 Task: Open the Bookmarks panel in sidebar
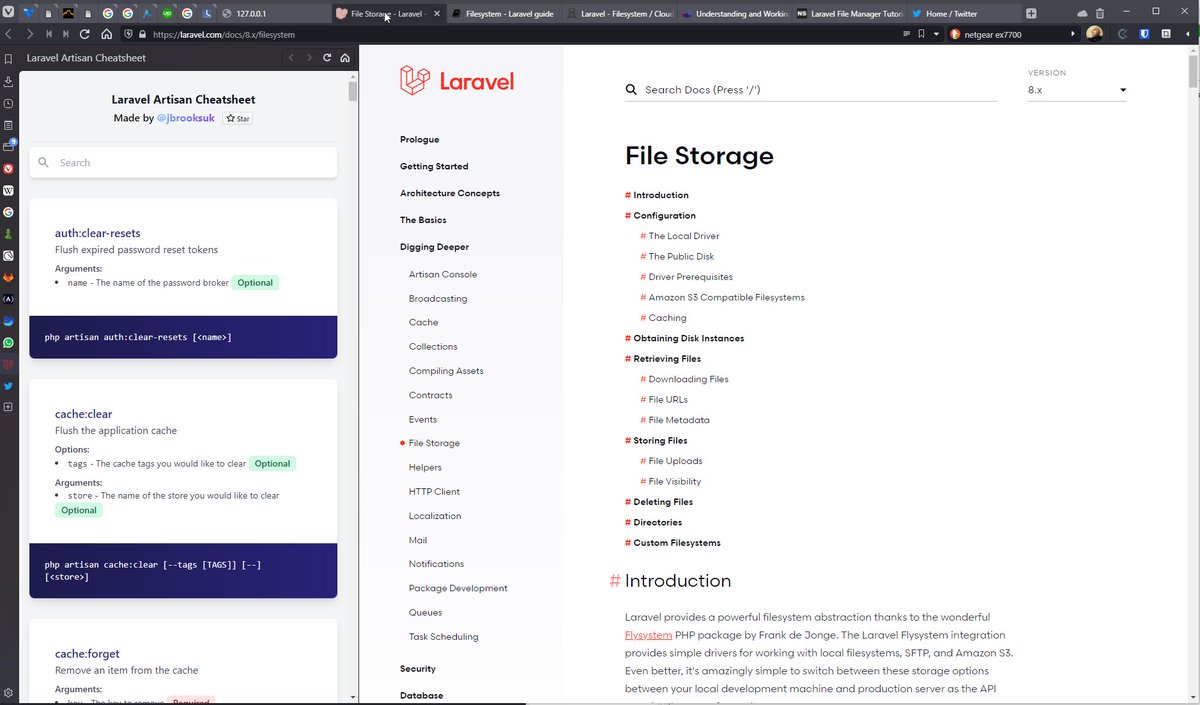coord(8,59)
